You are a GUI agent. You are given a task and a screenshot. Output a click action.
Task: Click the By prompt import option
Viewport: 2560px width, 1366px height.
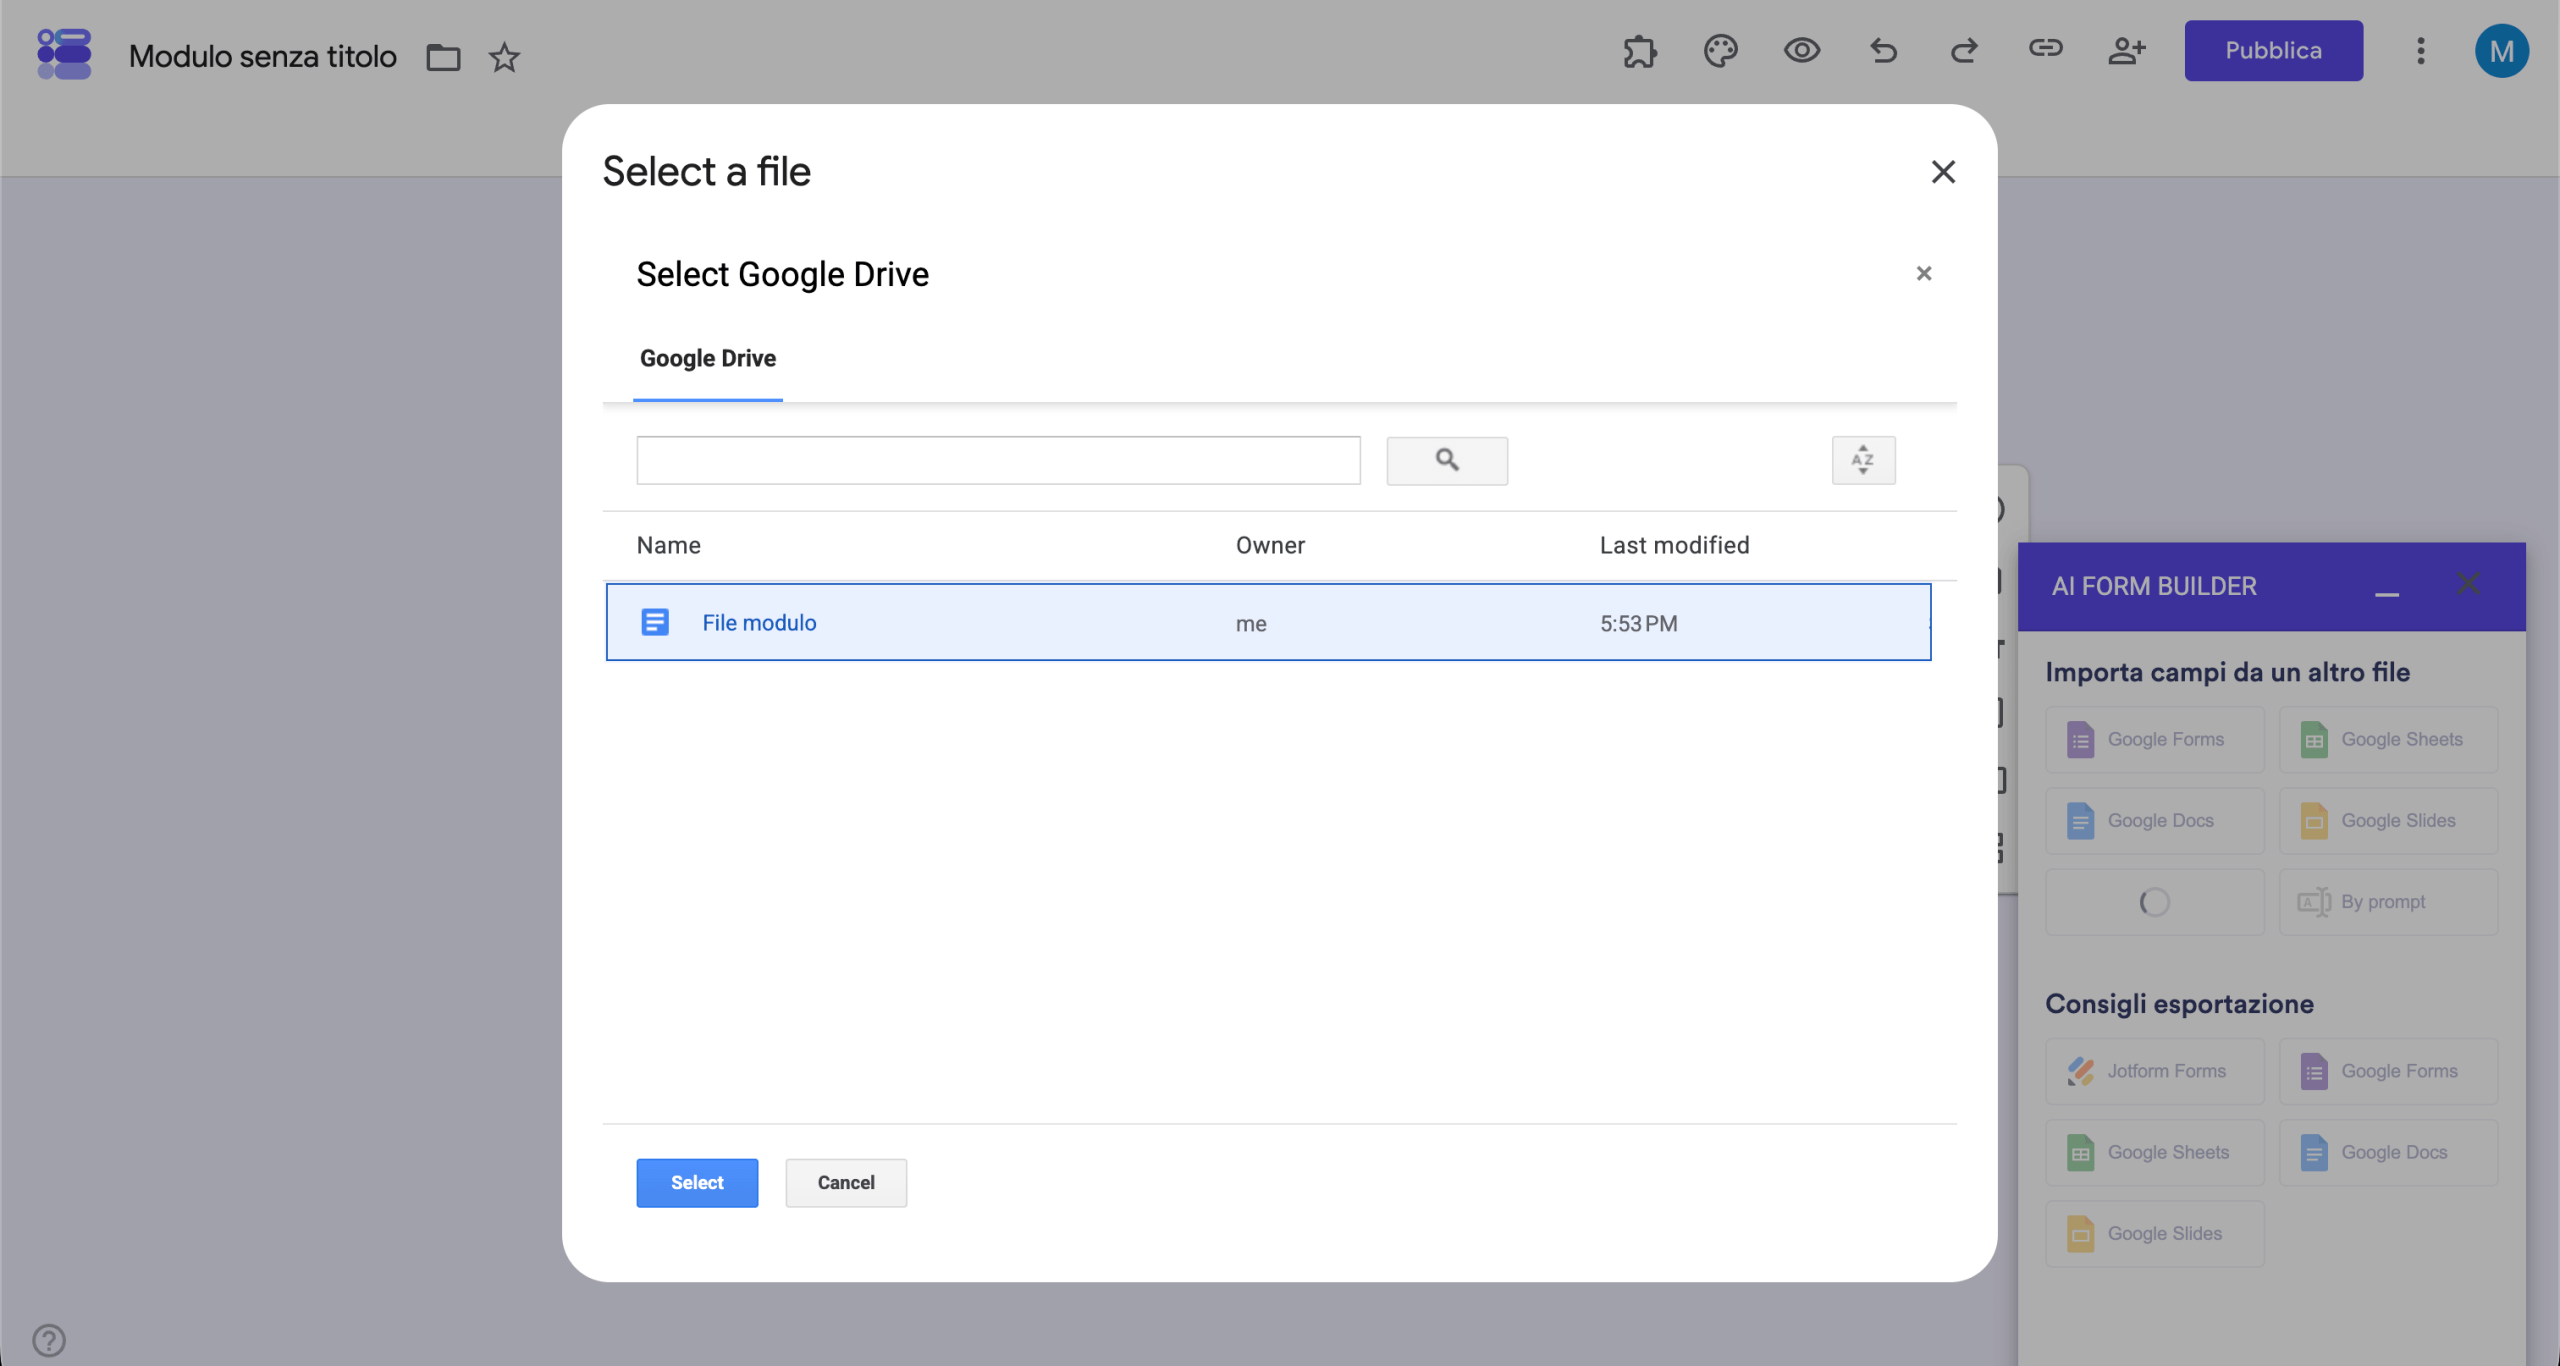pyautogui.click(x=2388, y=902)
